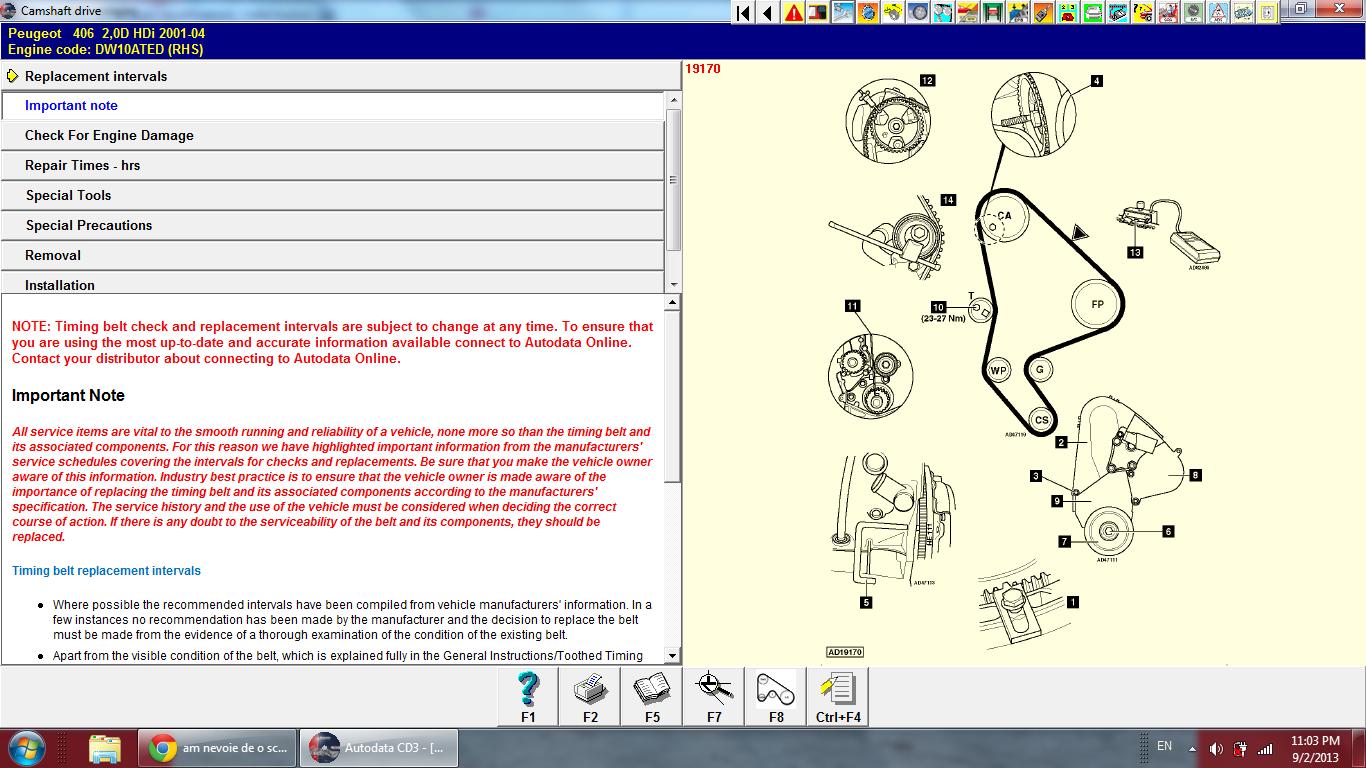Click the CS crankshaft sprocket in diagram
This screenshot has height=768, width=1366.
tap(1041, 420)
